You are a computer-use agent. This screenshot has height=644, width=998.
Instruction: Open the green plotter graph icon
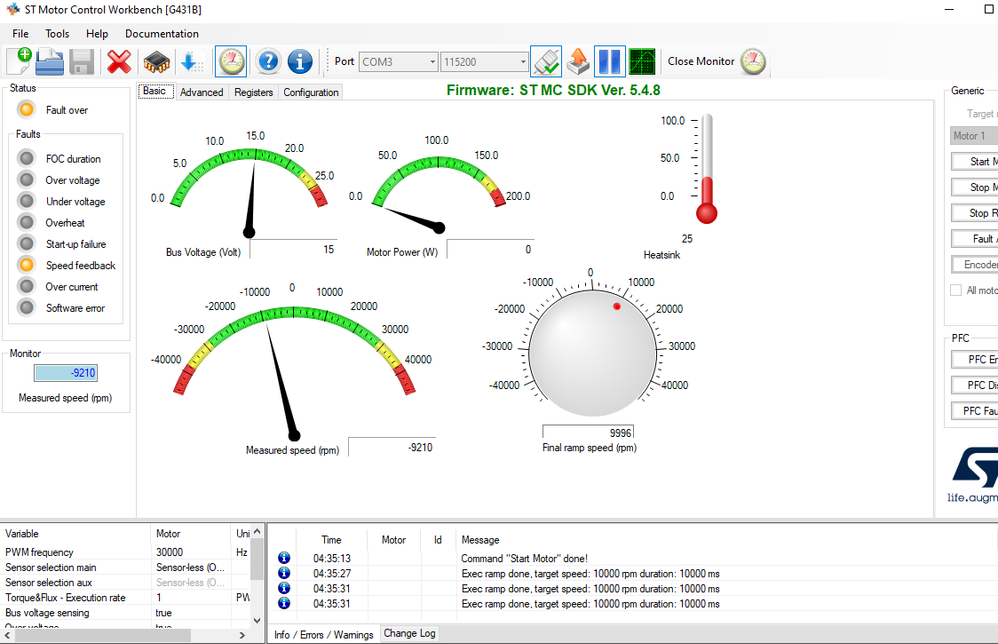click(642, 62)
